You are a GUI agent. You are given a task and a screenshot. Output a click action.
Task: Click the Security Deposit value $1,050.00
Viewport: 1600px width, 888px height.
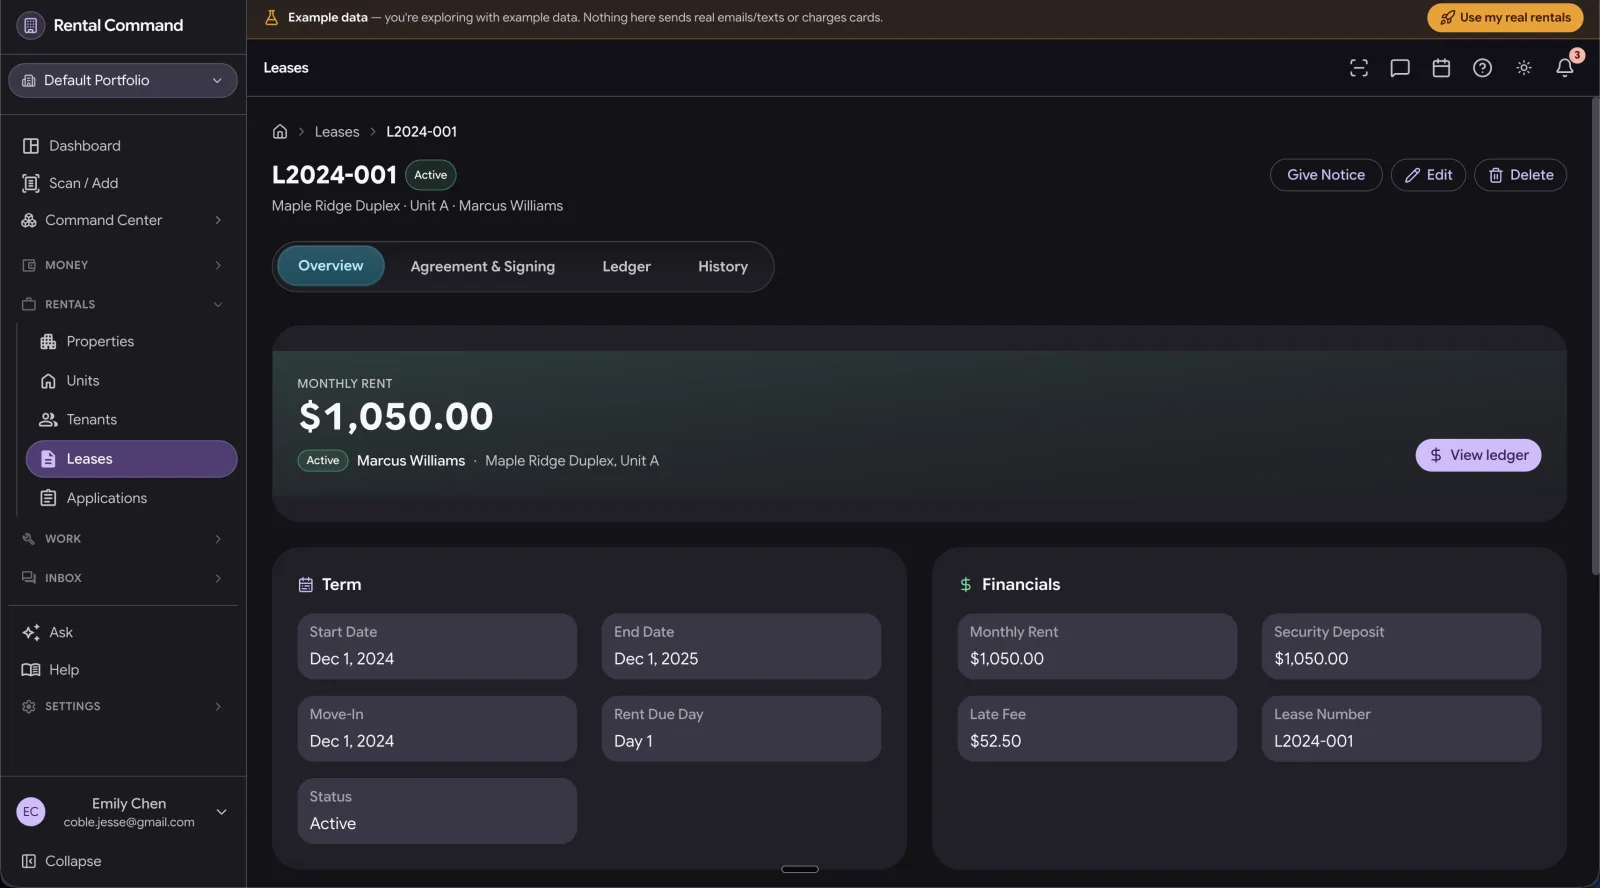[x=1311, y=659]
